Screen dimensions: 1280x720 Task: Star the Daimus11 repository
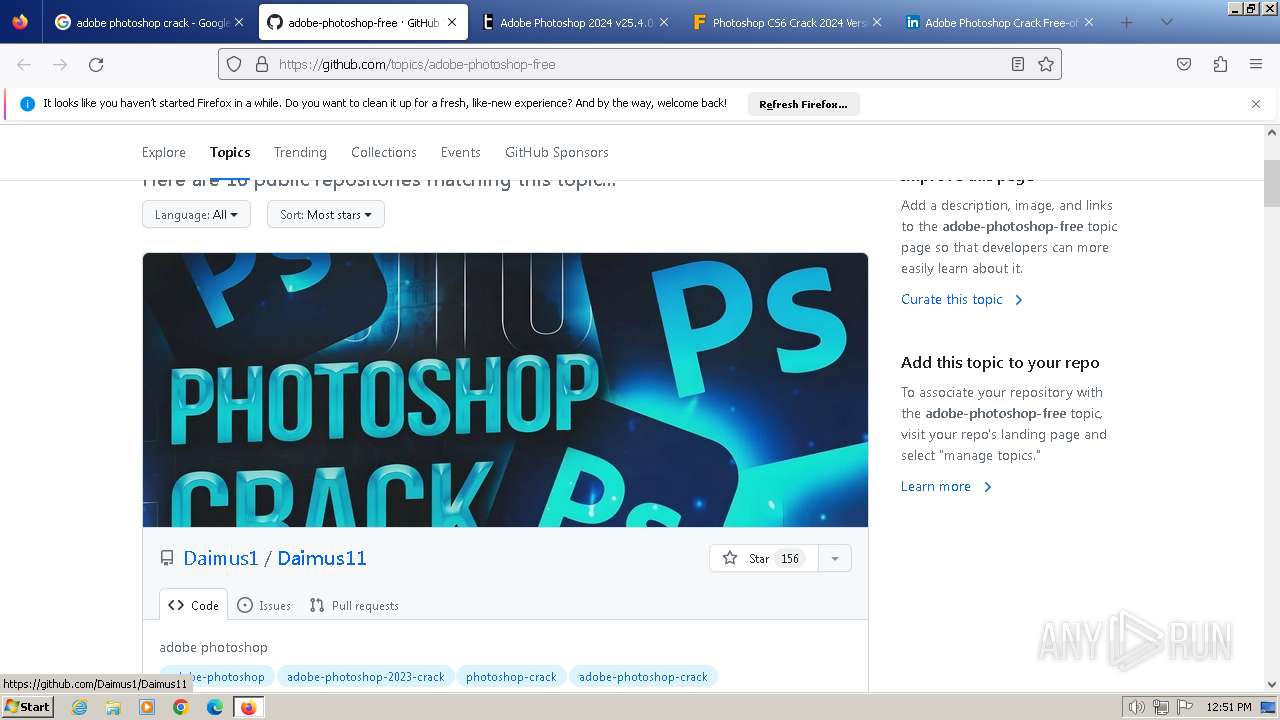click(x=764, y=558)
